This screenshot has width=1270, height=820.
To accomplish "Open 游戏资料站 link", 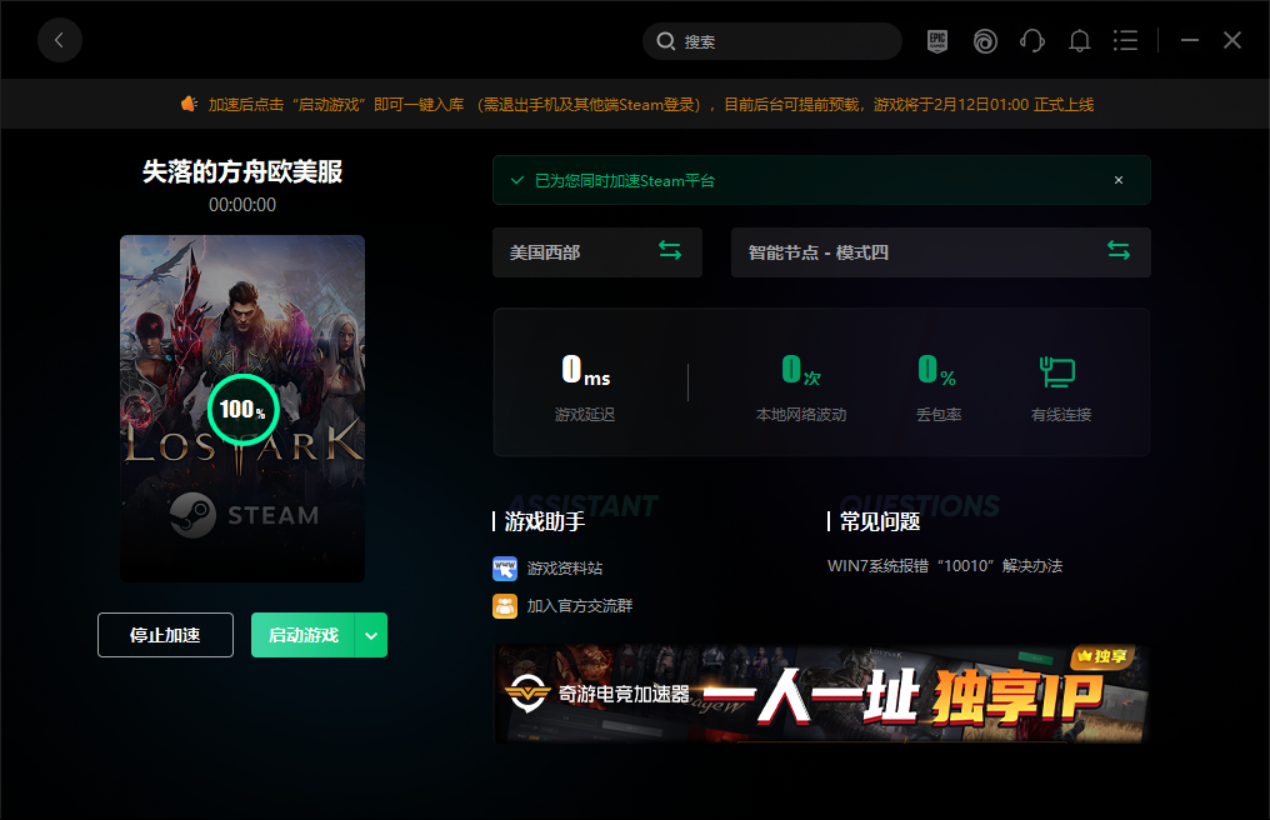I will click(x=565, y=568).
